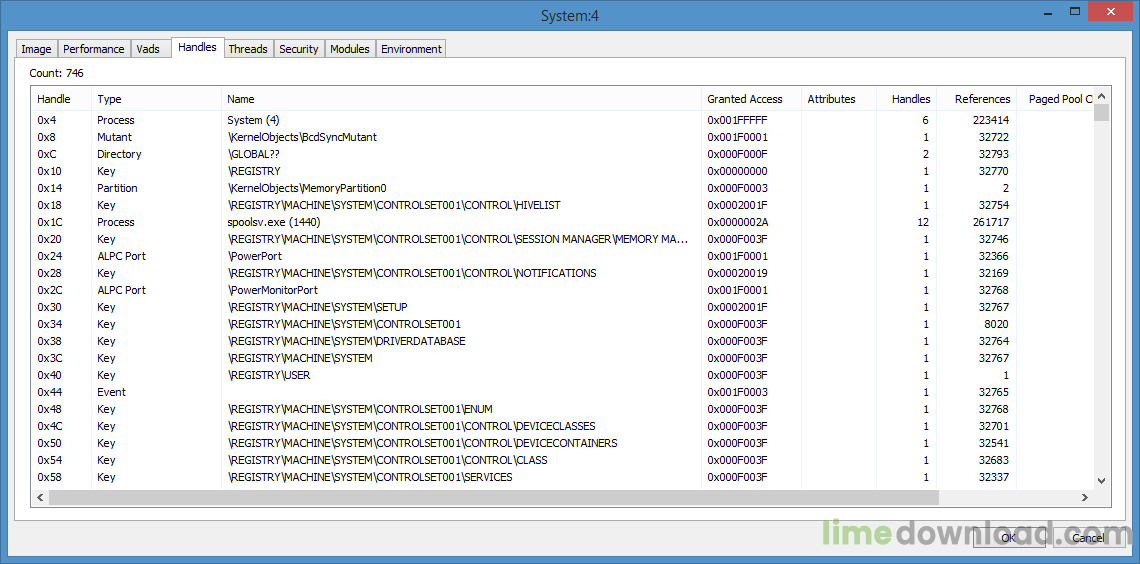Click the Cancel button

[x=1087, y=538]
